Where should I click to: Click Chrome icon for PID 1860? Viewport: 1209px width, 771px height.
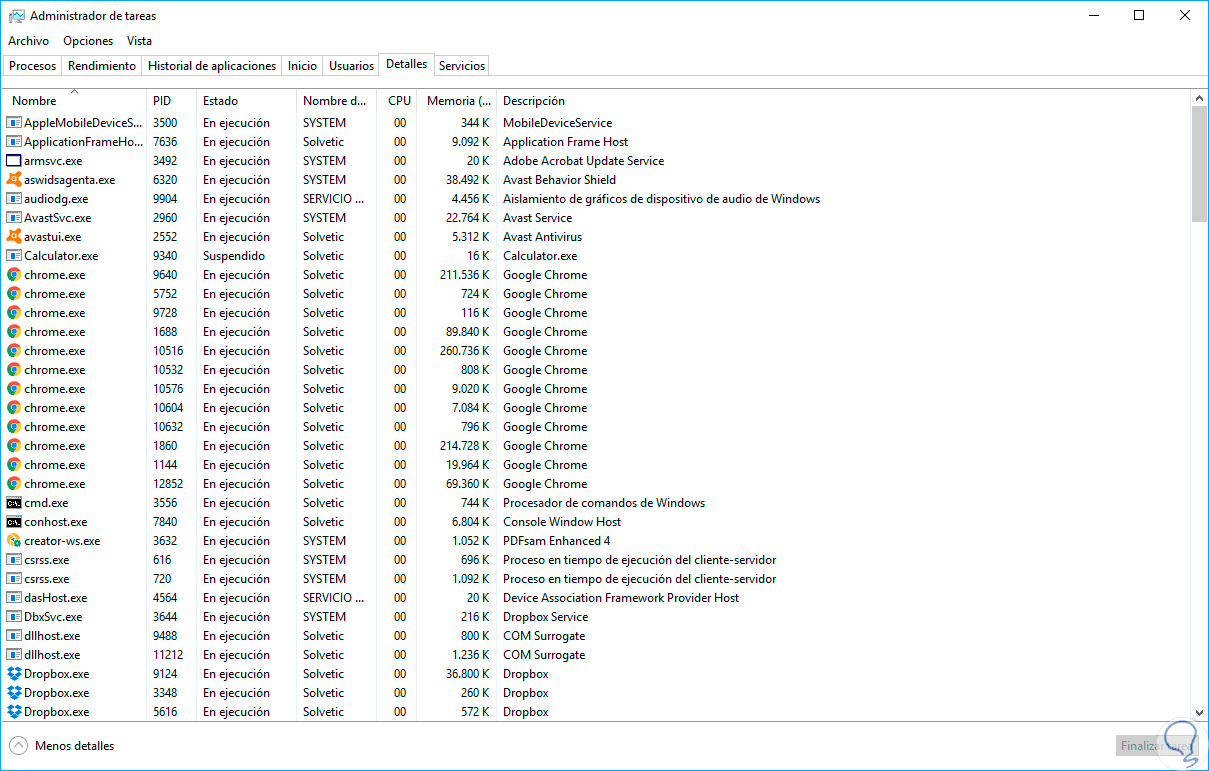14,446
